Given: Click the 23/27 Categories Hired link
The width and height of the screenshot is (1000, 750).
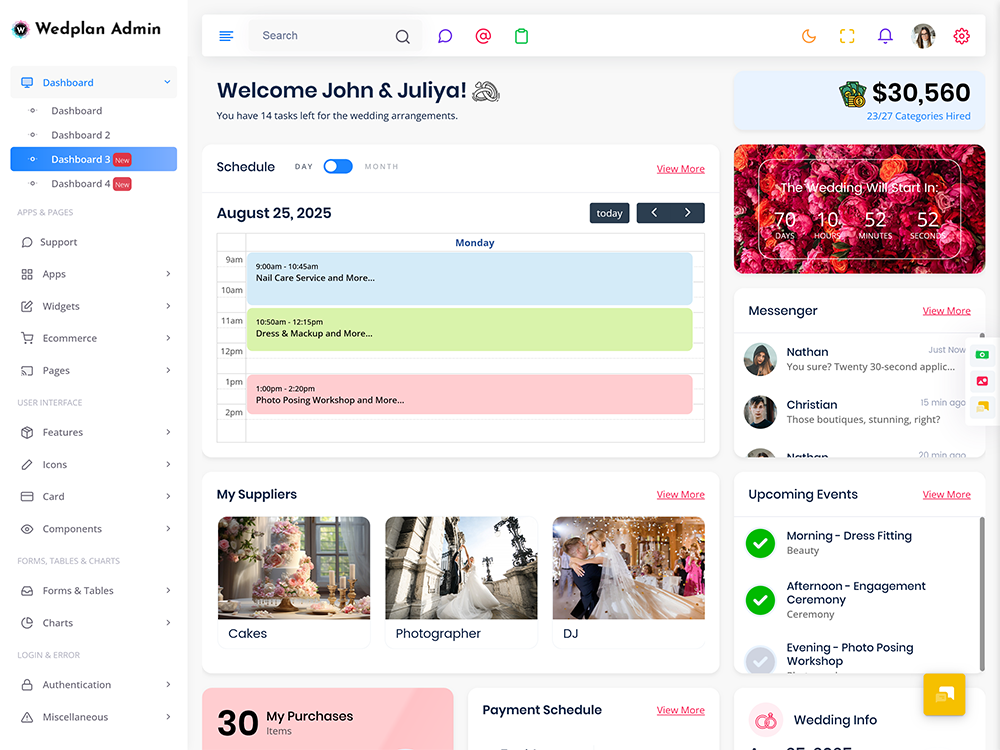Looking at the screenshot, I should click(918, 116).
